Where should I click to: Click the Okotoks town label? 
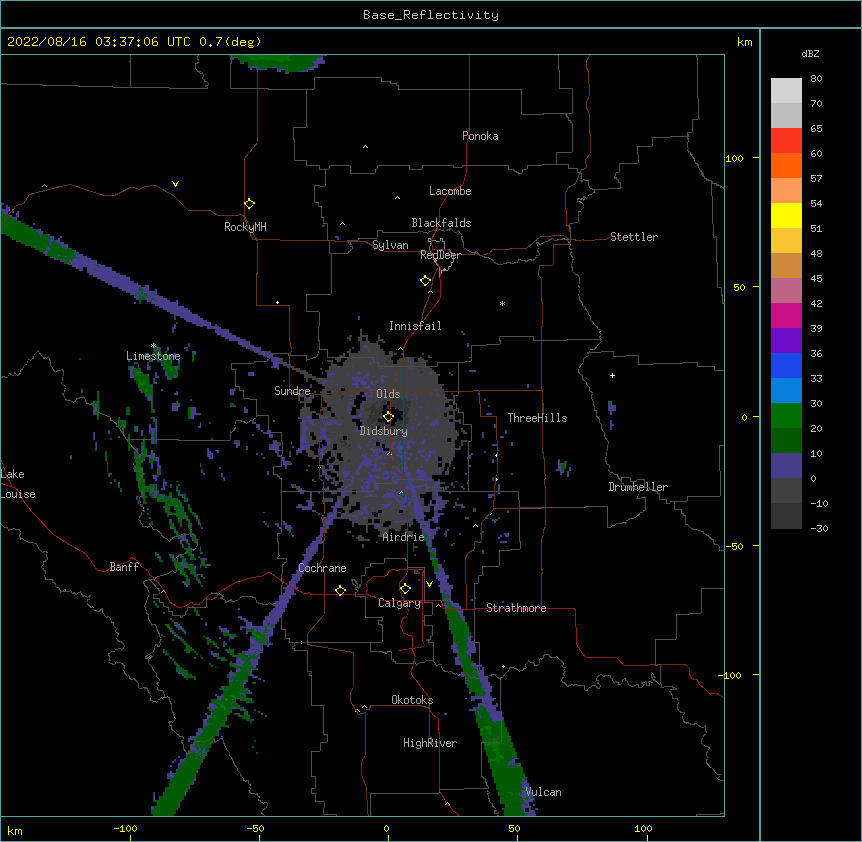[x=412, y=700]
